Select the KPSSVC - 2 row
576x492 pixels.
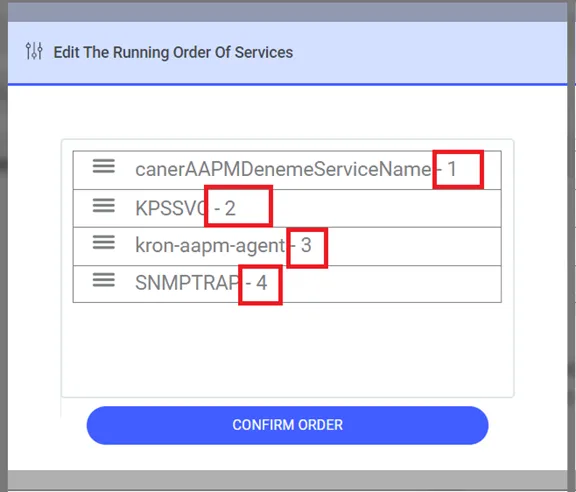287,208
